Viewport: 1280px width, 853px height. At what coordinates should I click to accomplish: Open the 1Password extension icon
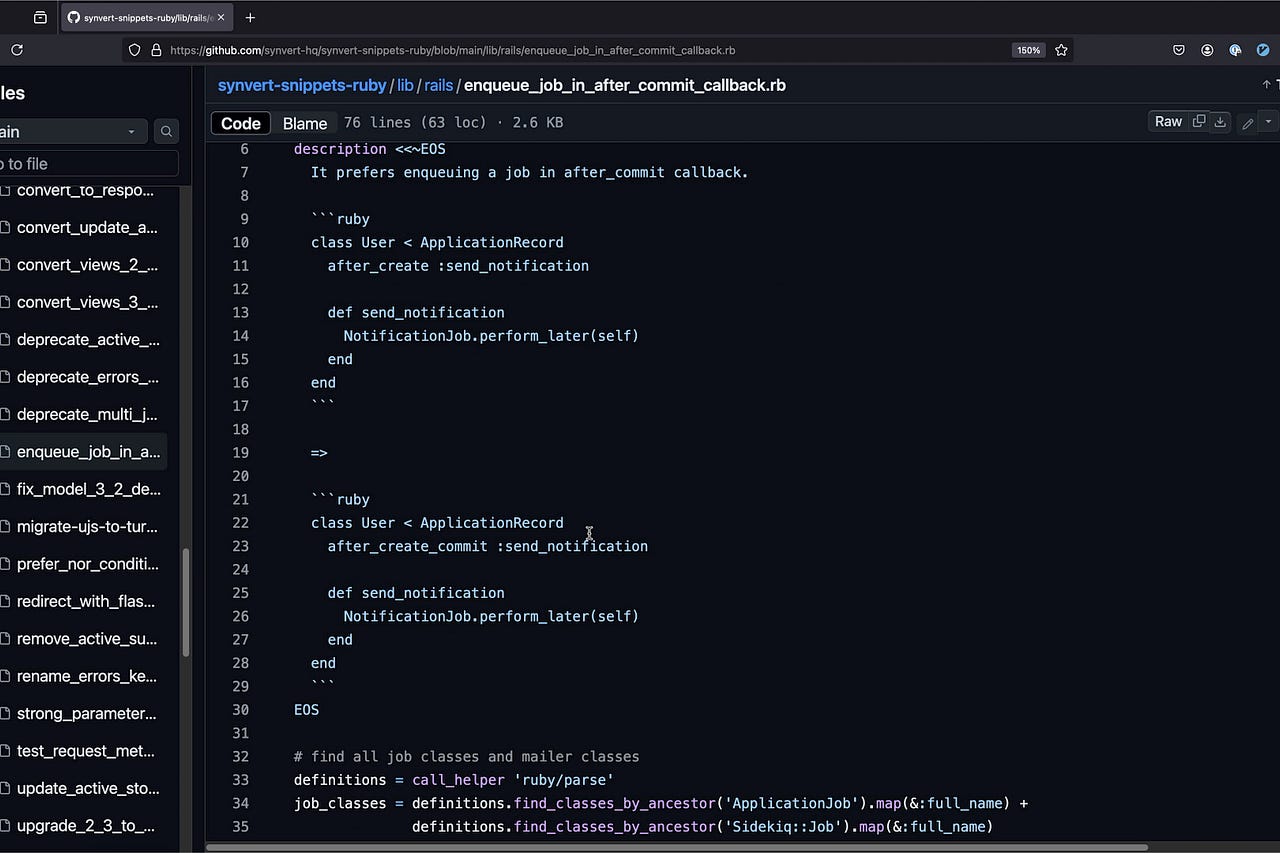click(1235, 50)
